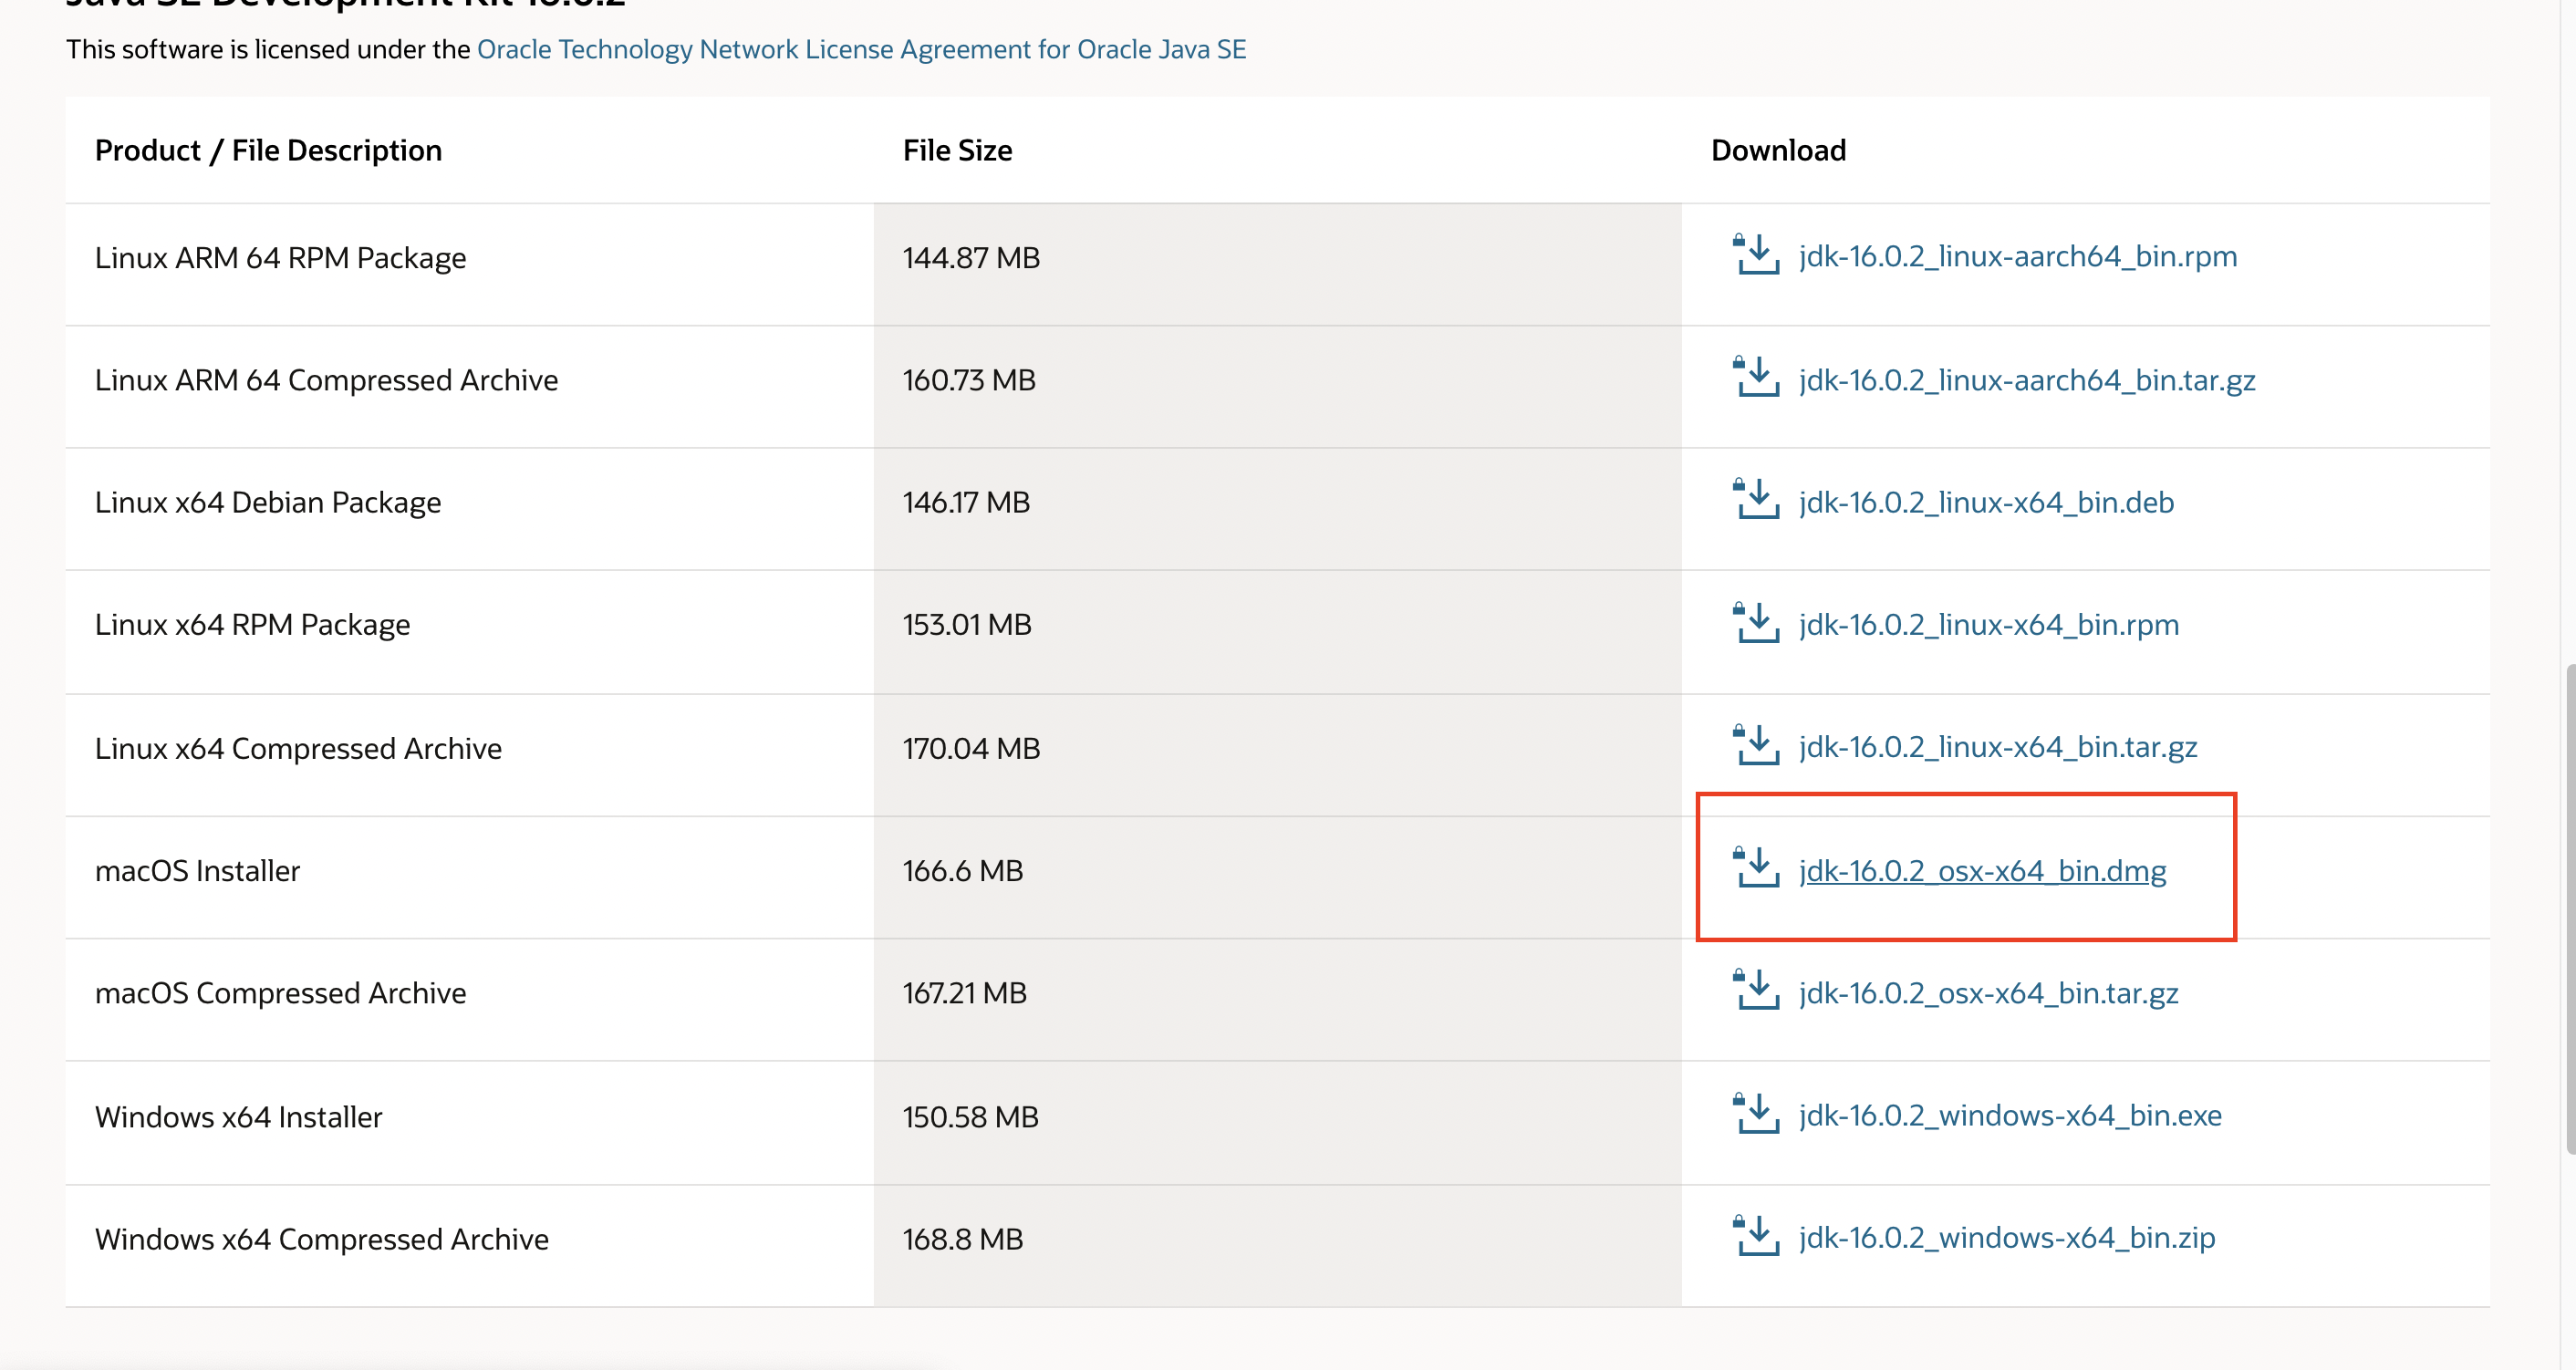Download jdk-16.0.2_linux-x64_bin.deb

pos(1986,502)
